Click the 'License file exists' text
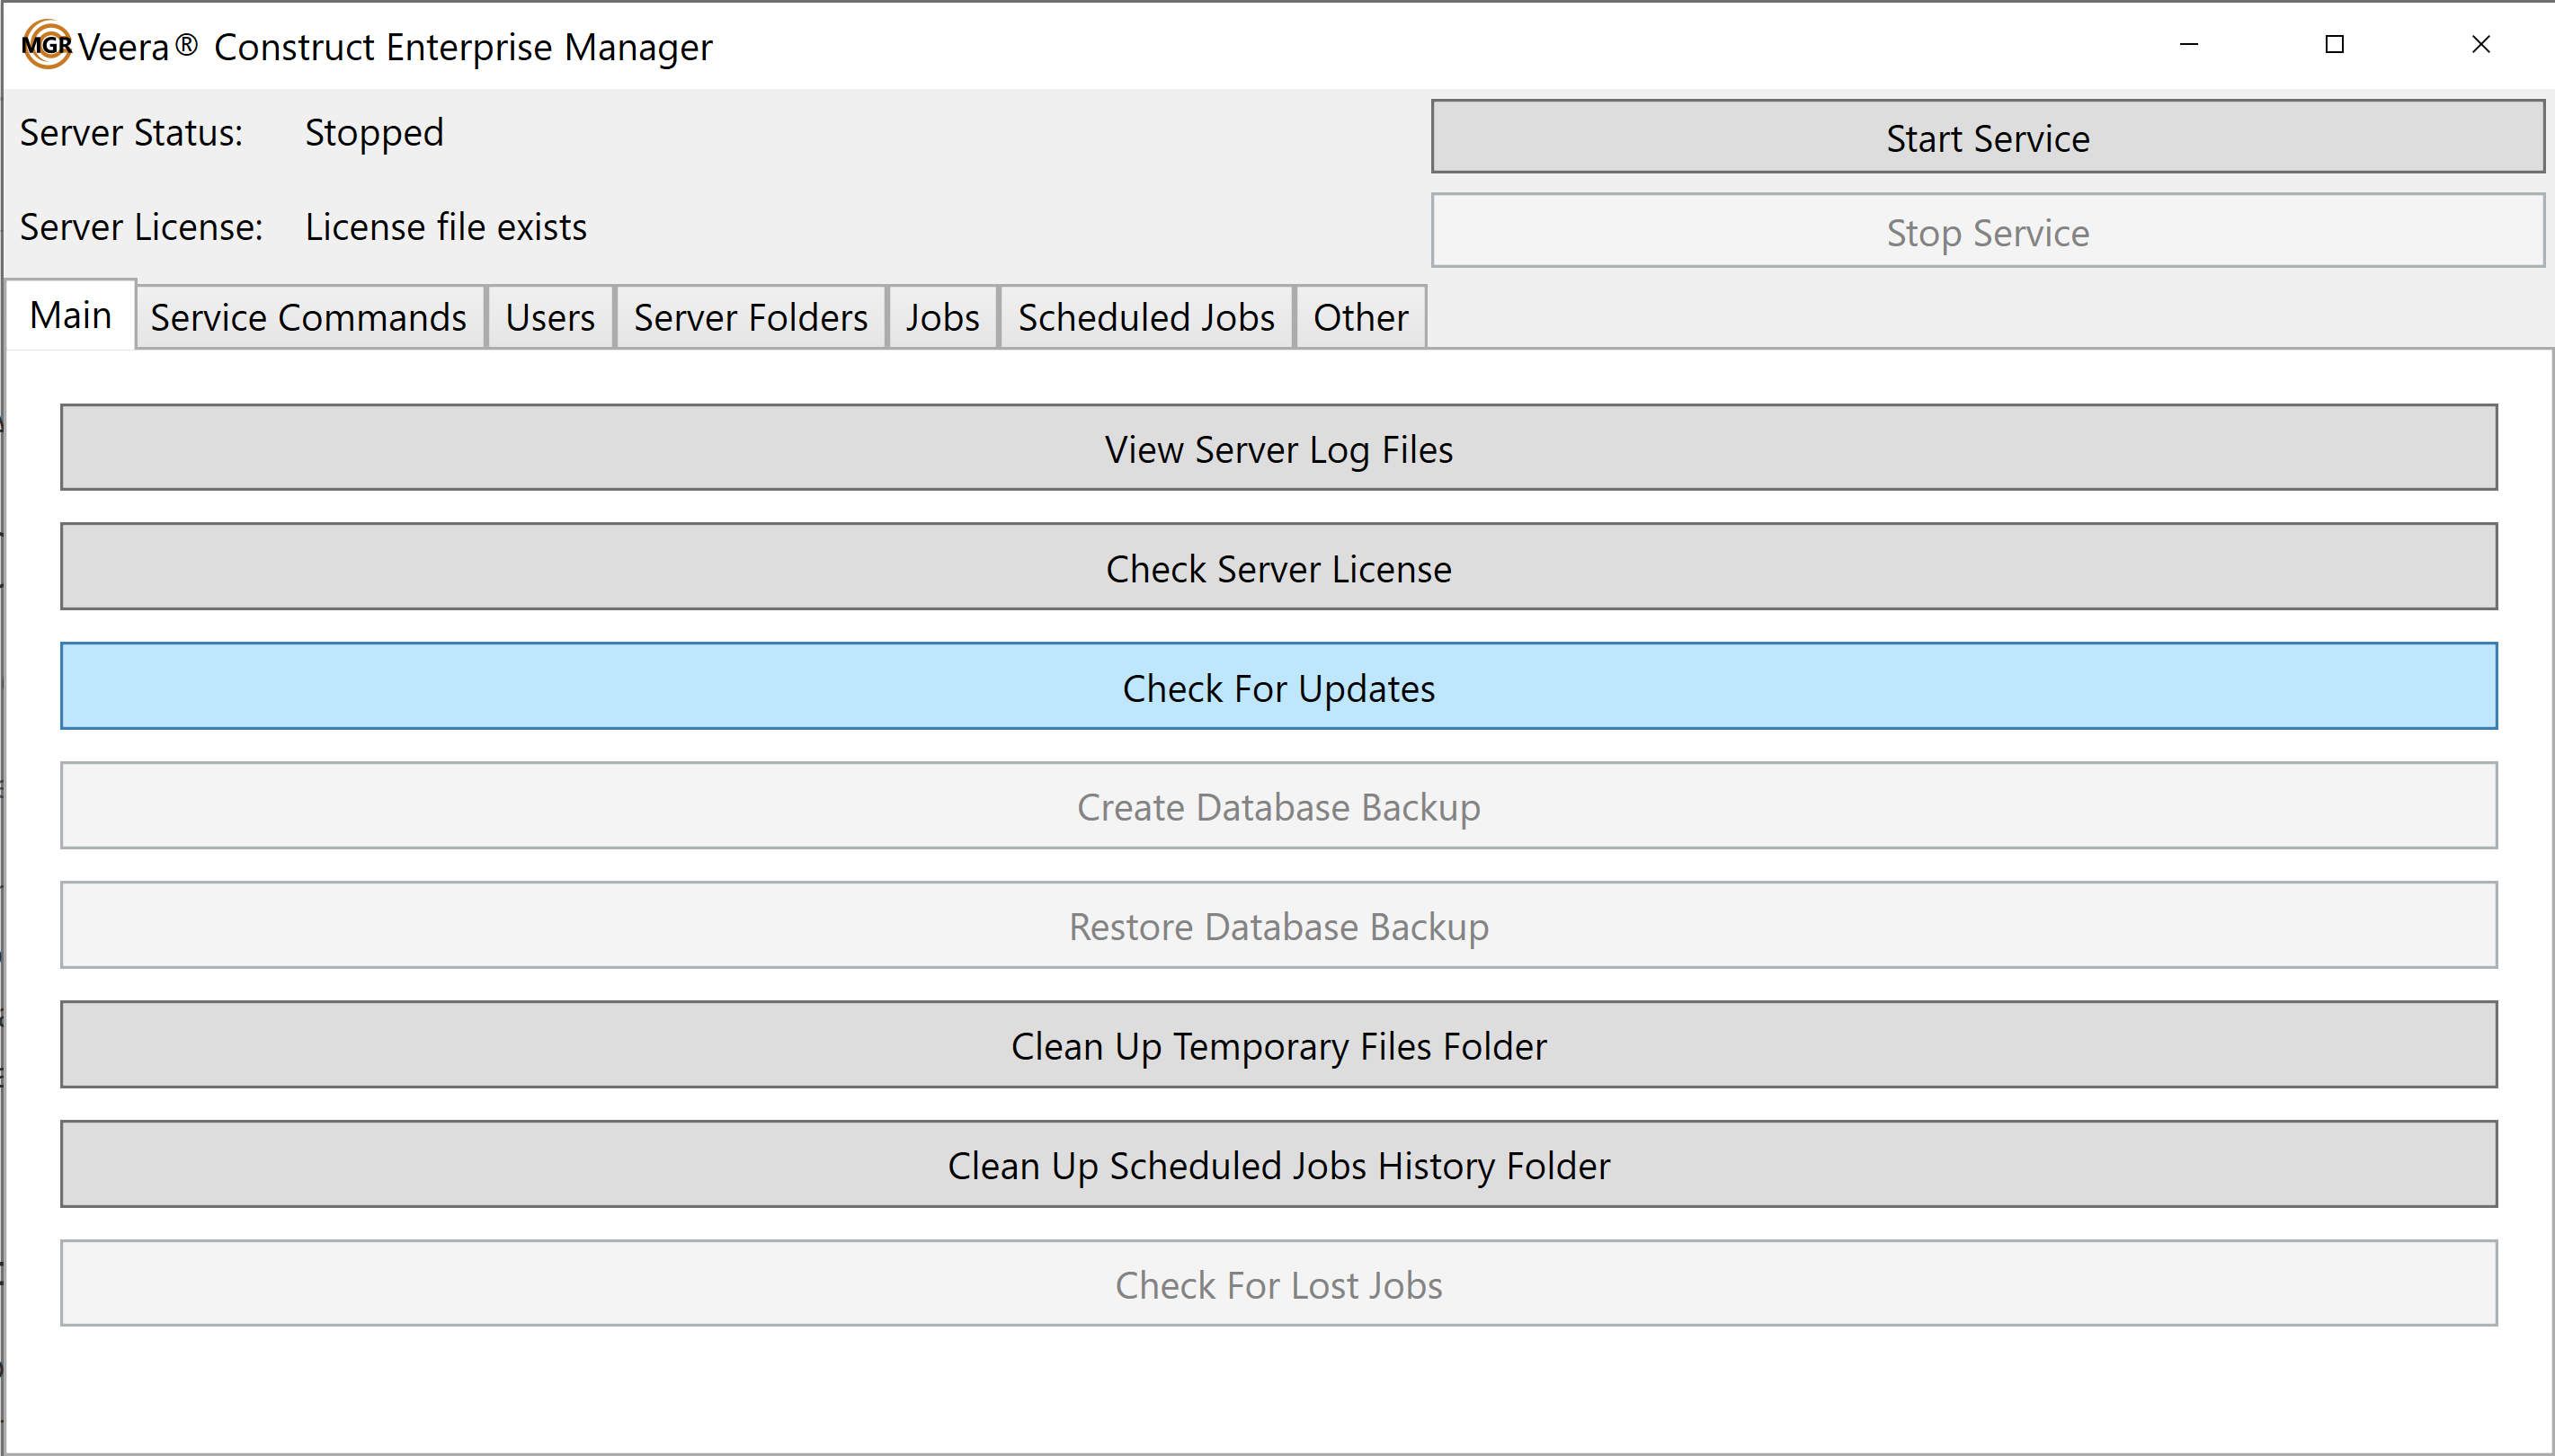2555x1456 pixels. (446, 227)
